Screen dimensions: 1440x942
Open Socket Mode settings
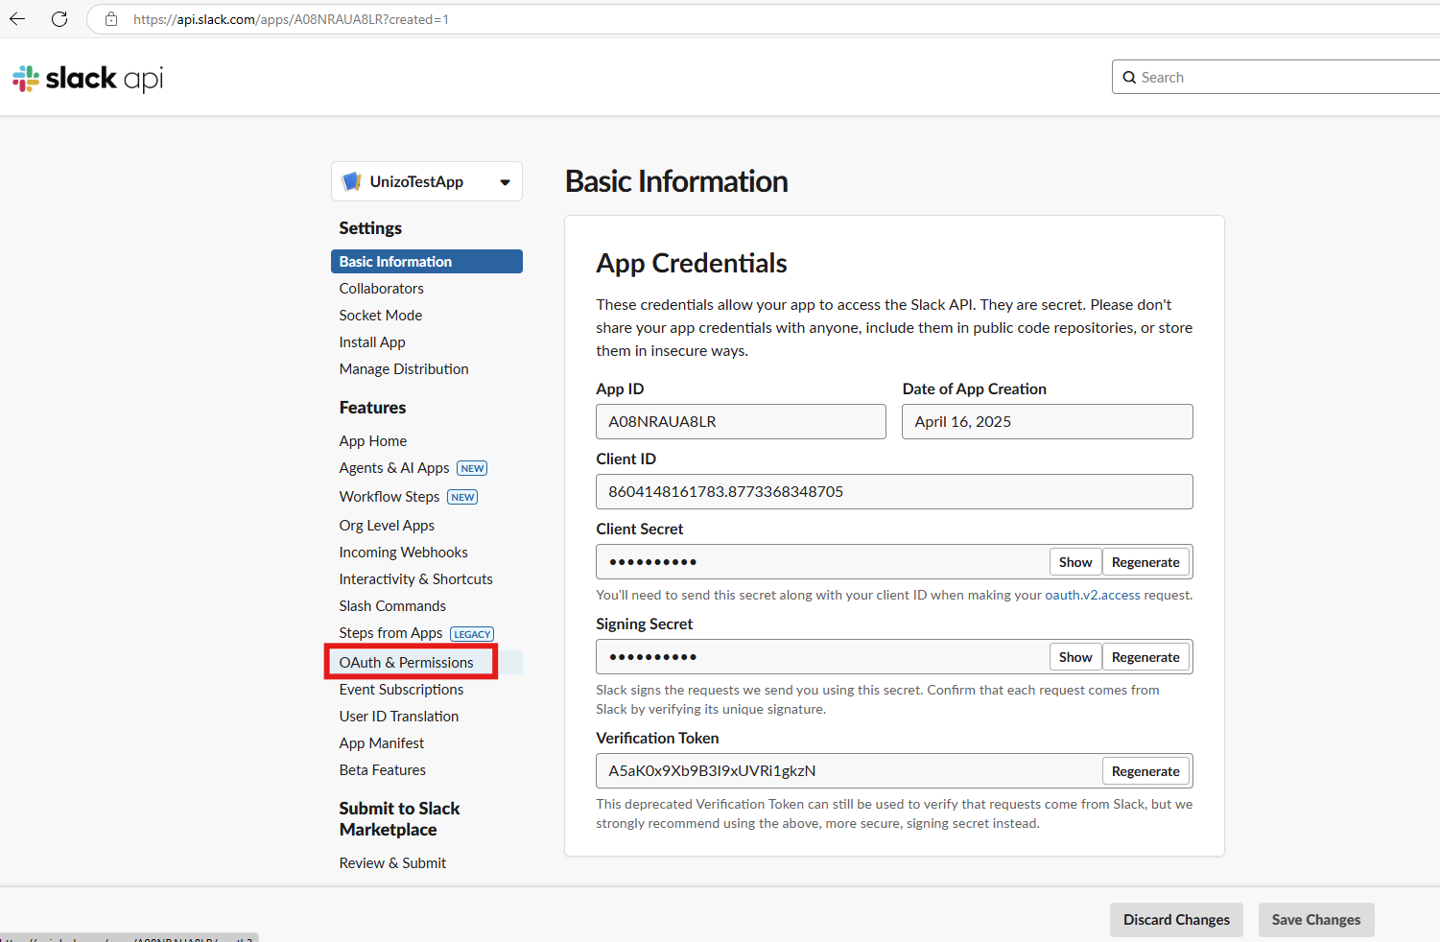[380, 315]
